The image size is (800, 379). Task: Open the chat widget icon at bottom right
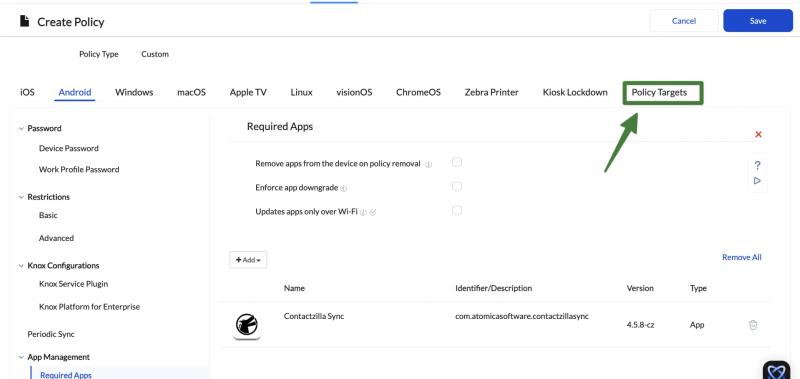(x=776, y=370)
